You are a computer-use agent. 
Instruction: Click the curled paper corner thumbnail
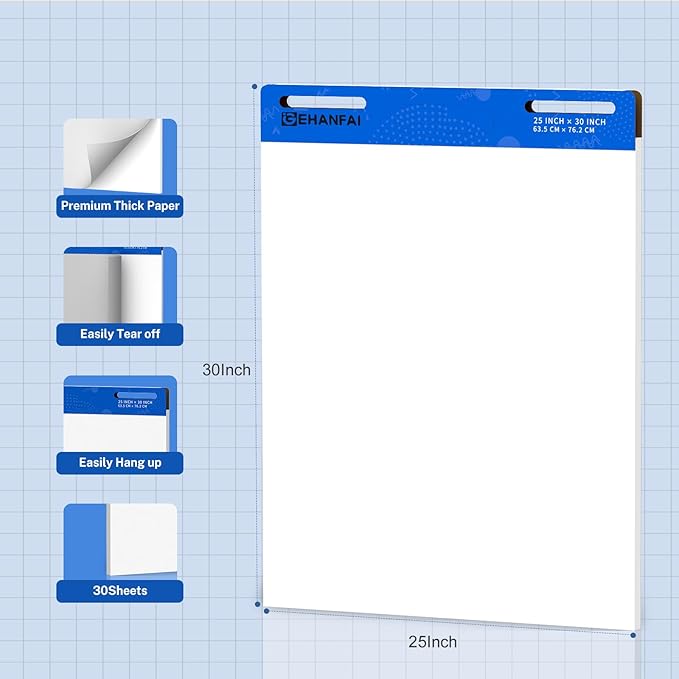coord(120,156)
